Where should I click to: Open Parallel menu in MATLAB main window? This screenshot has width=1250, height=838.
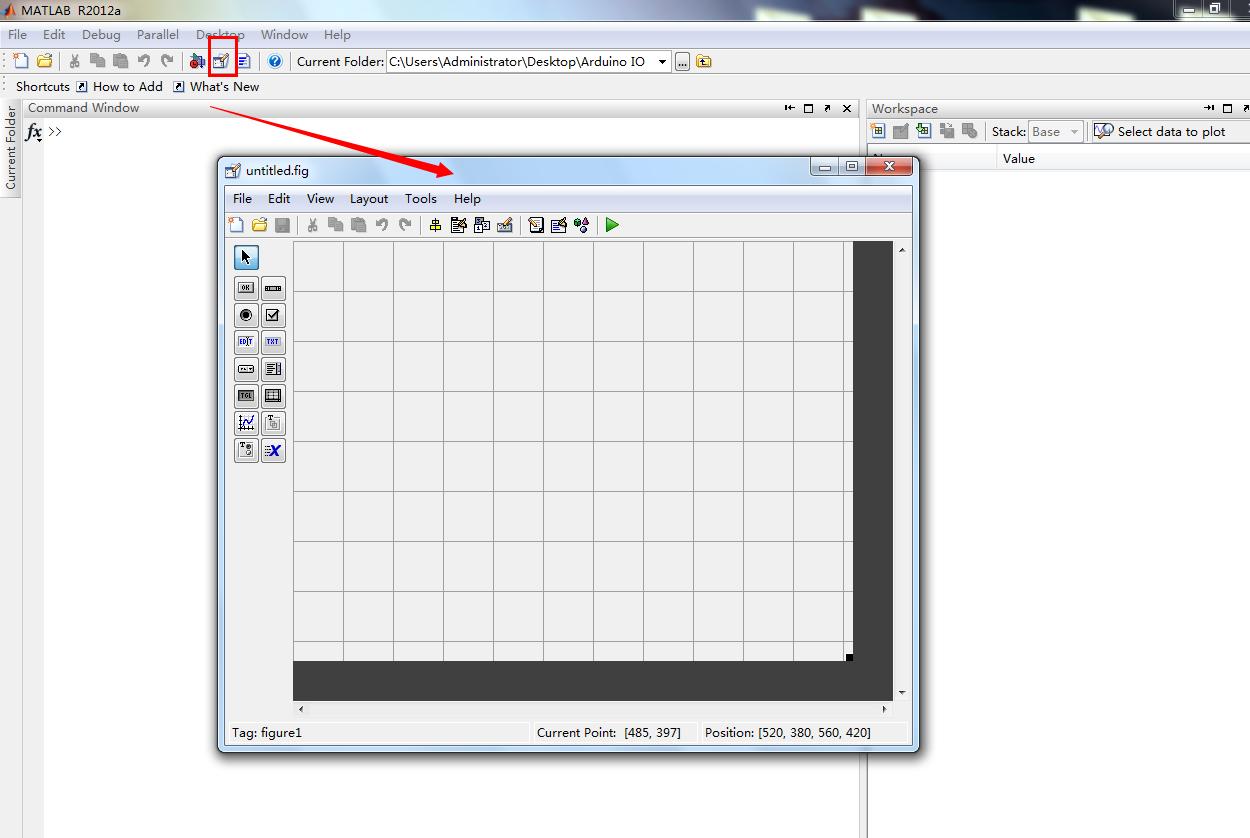pyautogui.click(x=158, y=34)
